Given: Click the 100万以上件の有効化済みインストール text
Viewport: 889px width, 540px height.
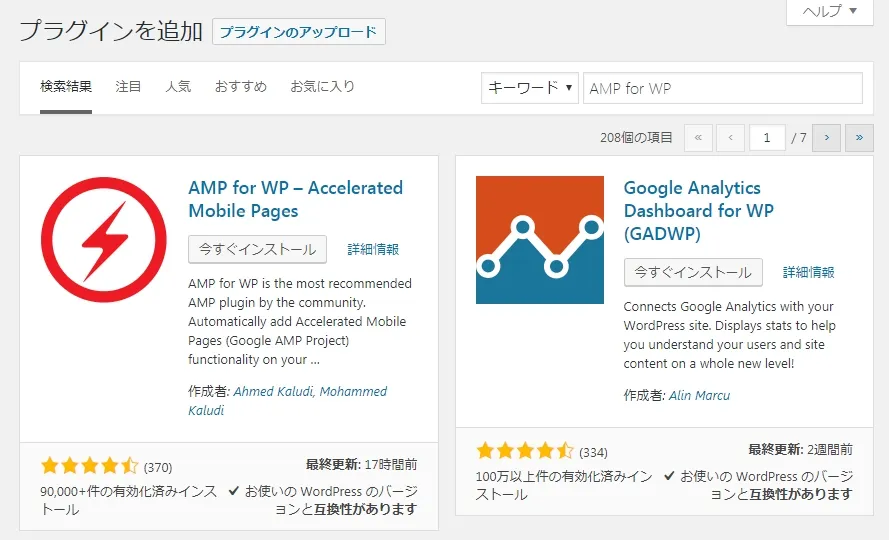Looking at the screenshot, I should point(564,485).
